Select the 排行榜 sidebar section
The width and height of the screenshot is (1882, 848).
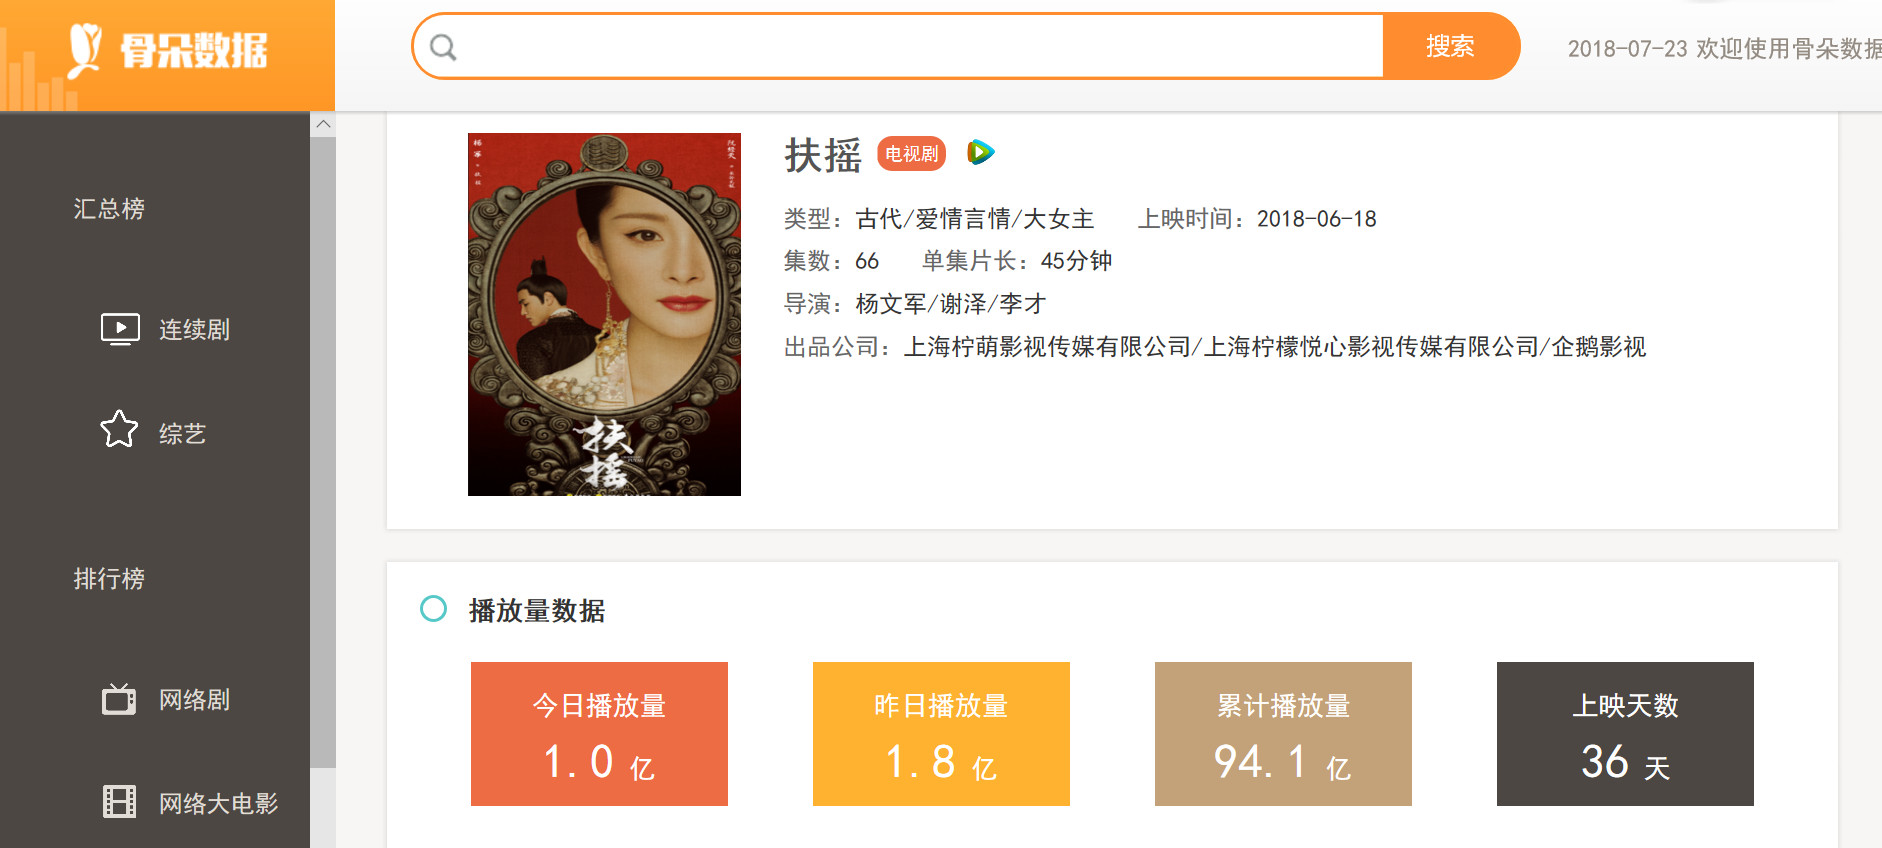(x=109, y=578)
